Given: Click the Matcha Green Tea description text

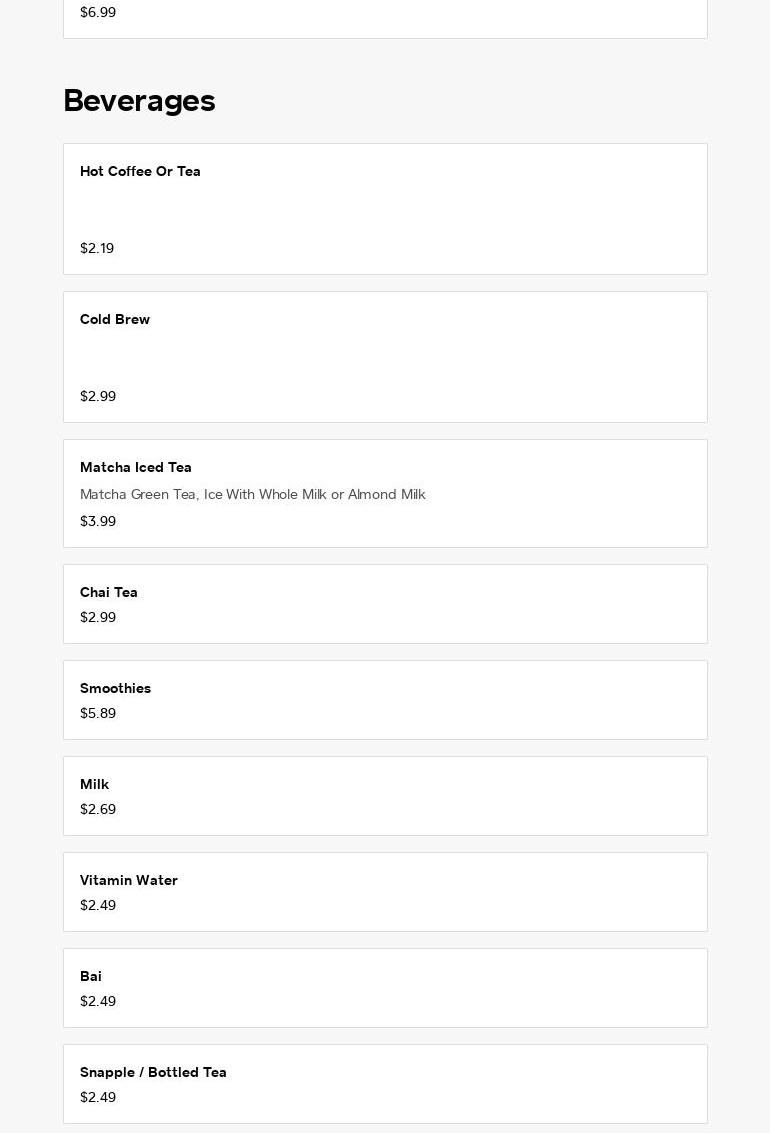Looking at the screenshot, I should (x=253, y=495).
